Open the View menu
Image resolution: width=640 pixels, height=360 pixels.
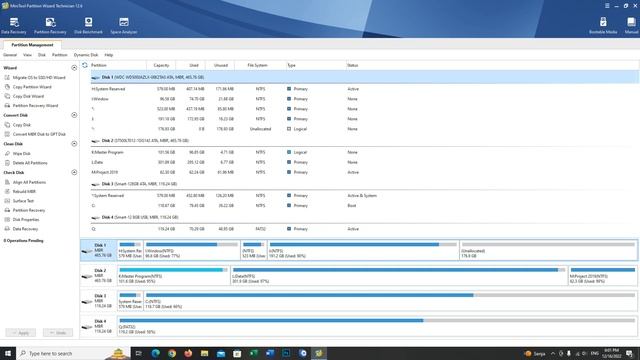[x=27, y=55]
